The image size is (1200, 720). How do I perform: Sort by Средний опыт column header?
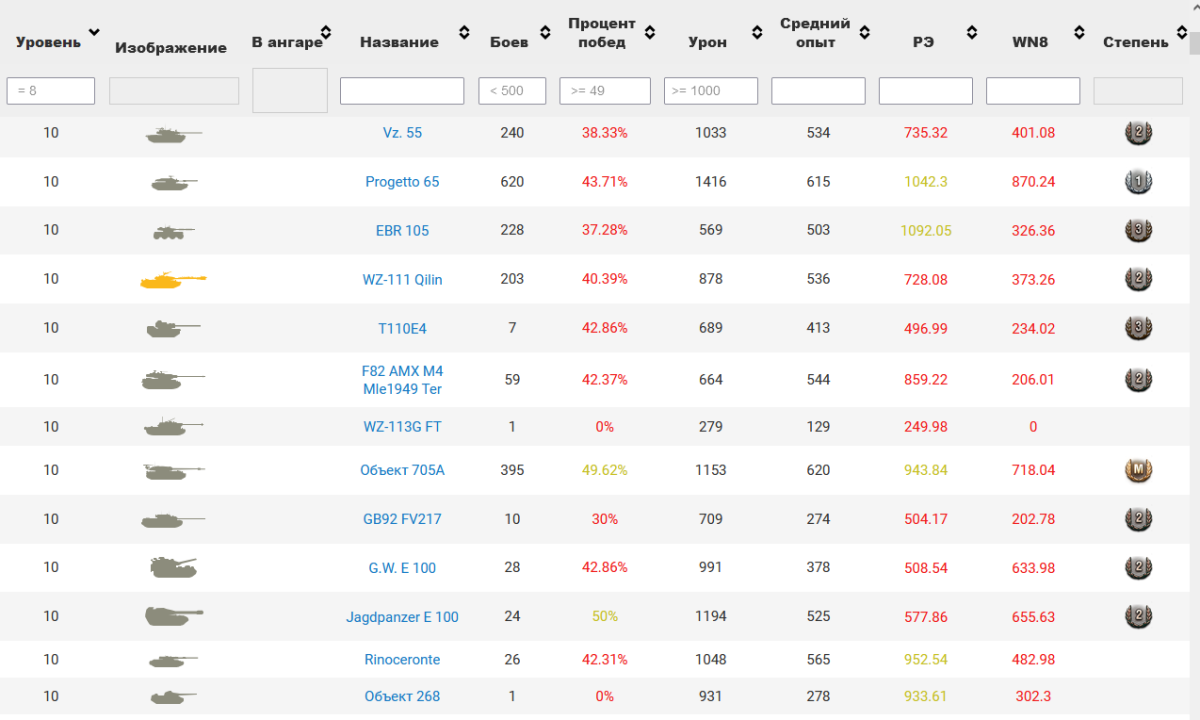click(x=815, y=32)
